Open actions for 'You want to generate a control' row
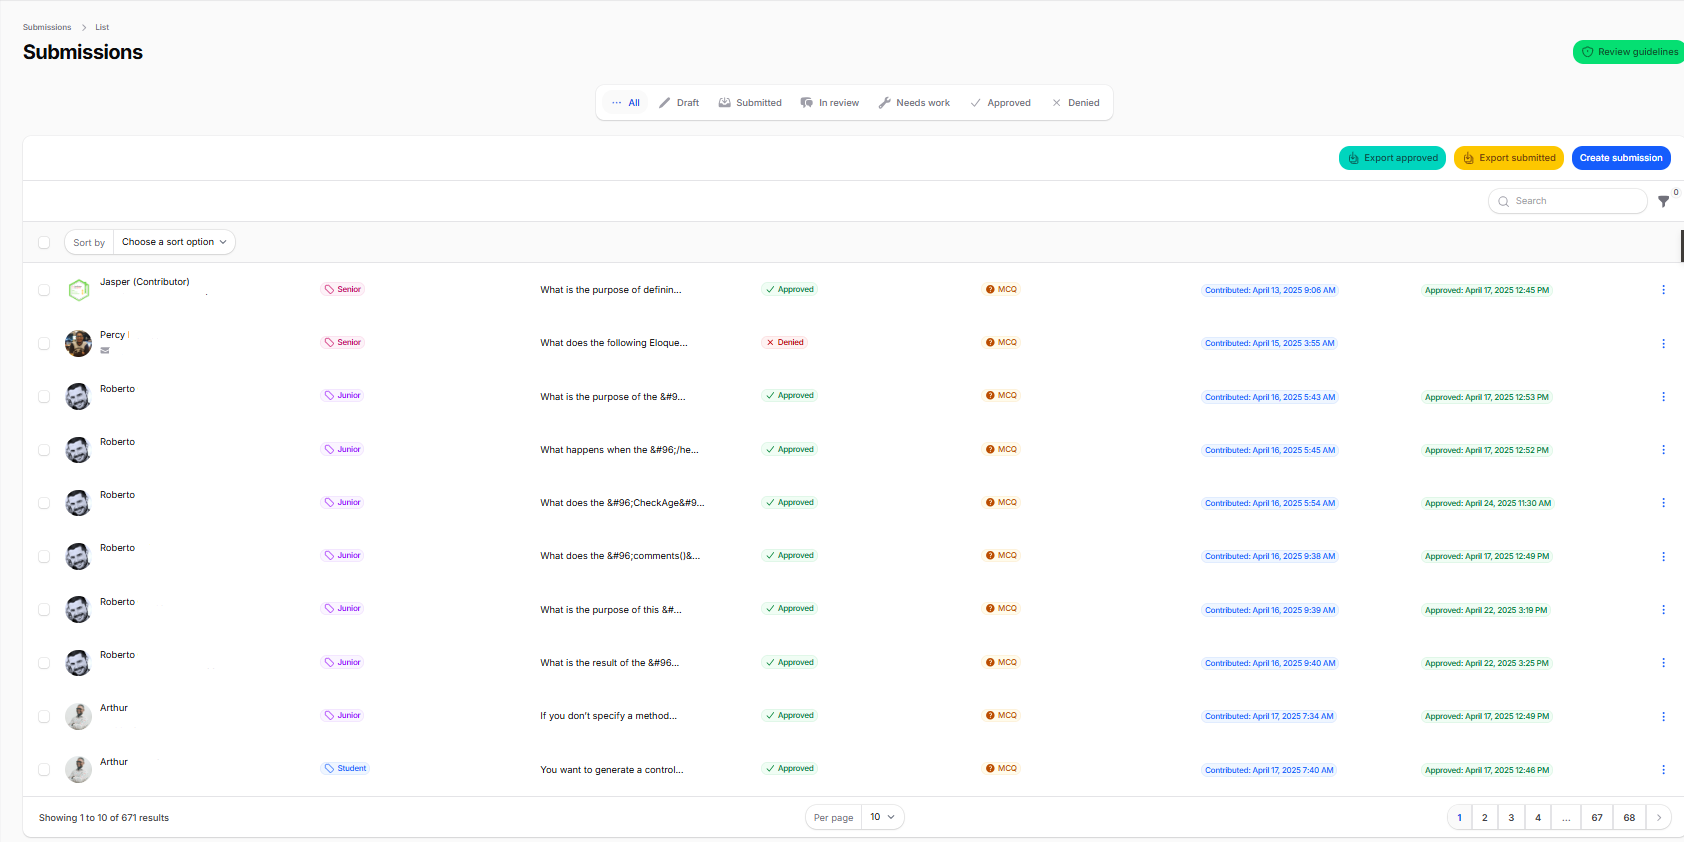The width and height of the screenshot is (1684, 842). click(x=1663, y=770)
